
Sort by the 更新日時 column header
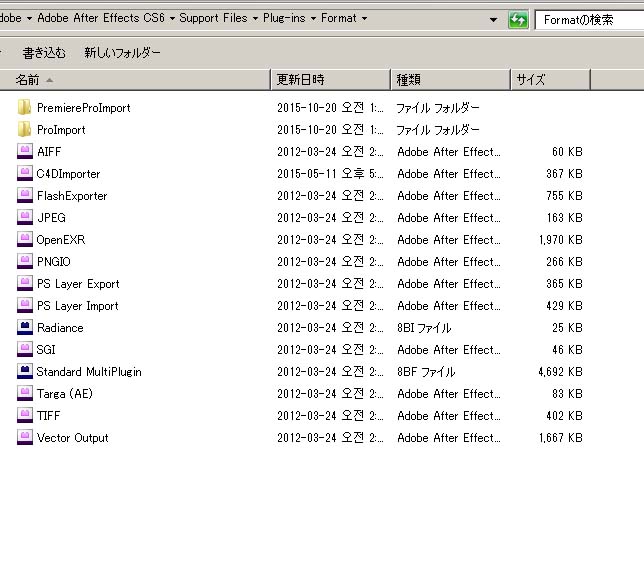[331, 80]
